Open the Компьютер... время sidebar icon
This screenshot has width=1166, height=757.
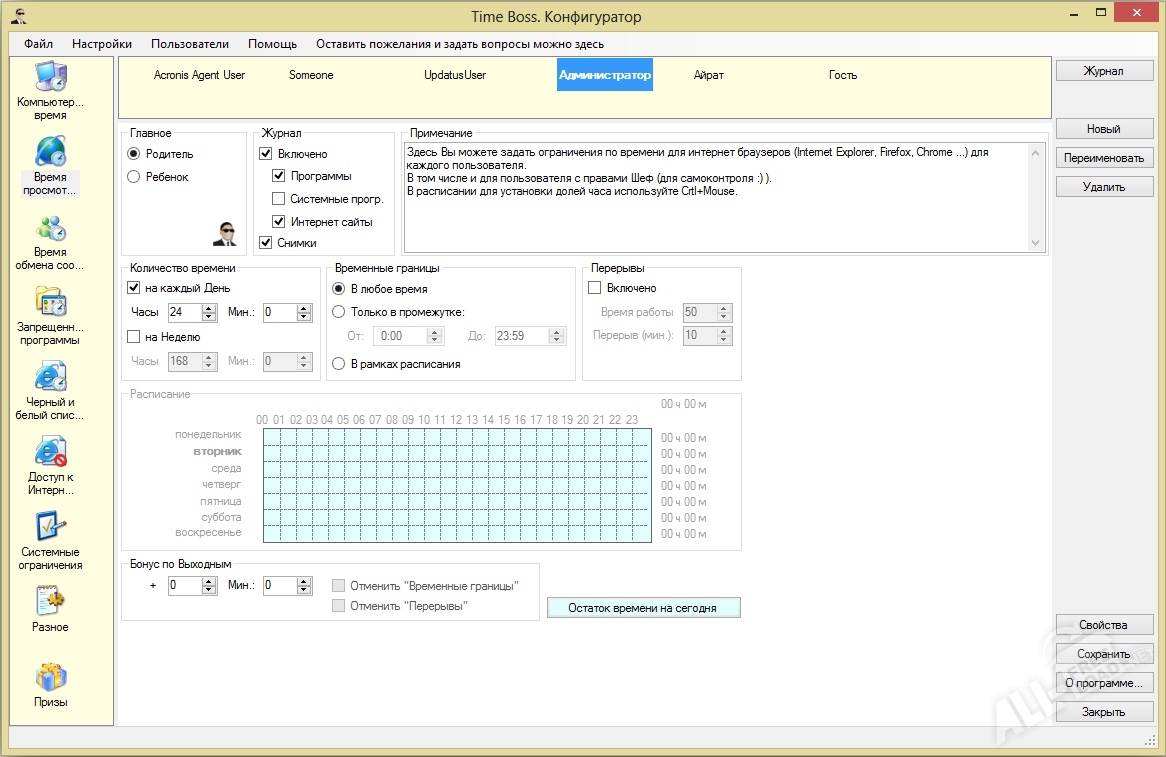50,78
